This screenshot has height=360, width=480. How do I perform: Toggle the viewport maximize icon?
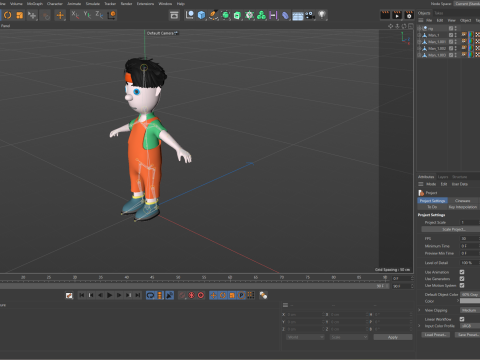click(x=411, y=26)
